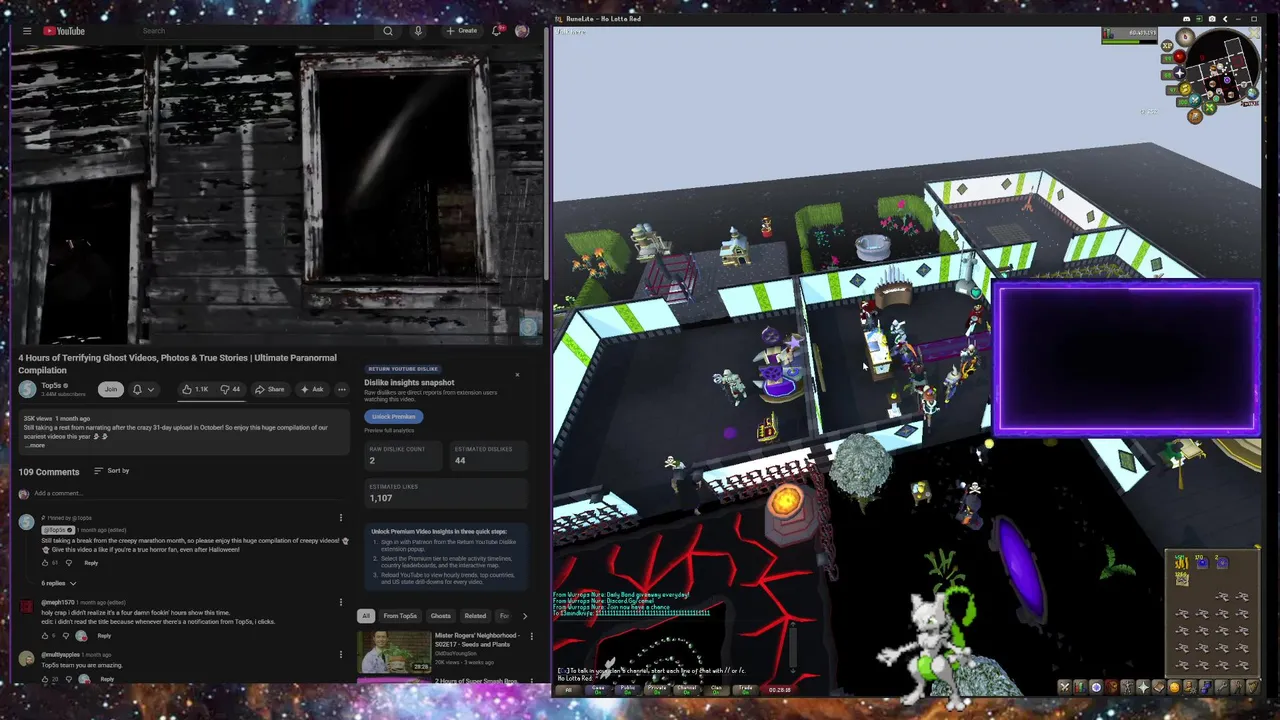The width and height of the screenshot is (1280, 720).
Task: Close the Return YouTube Dislike panel
Action: [x=517, y=375]
